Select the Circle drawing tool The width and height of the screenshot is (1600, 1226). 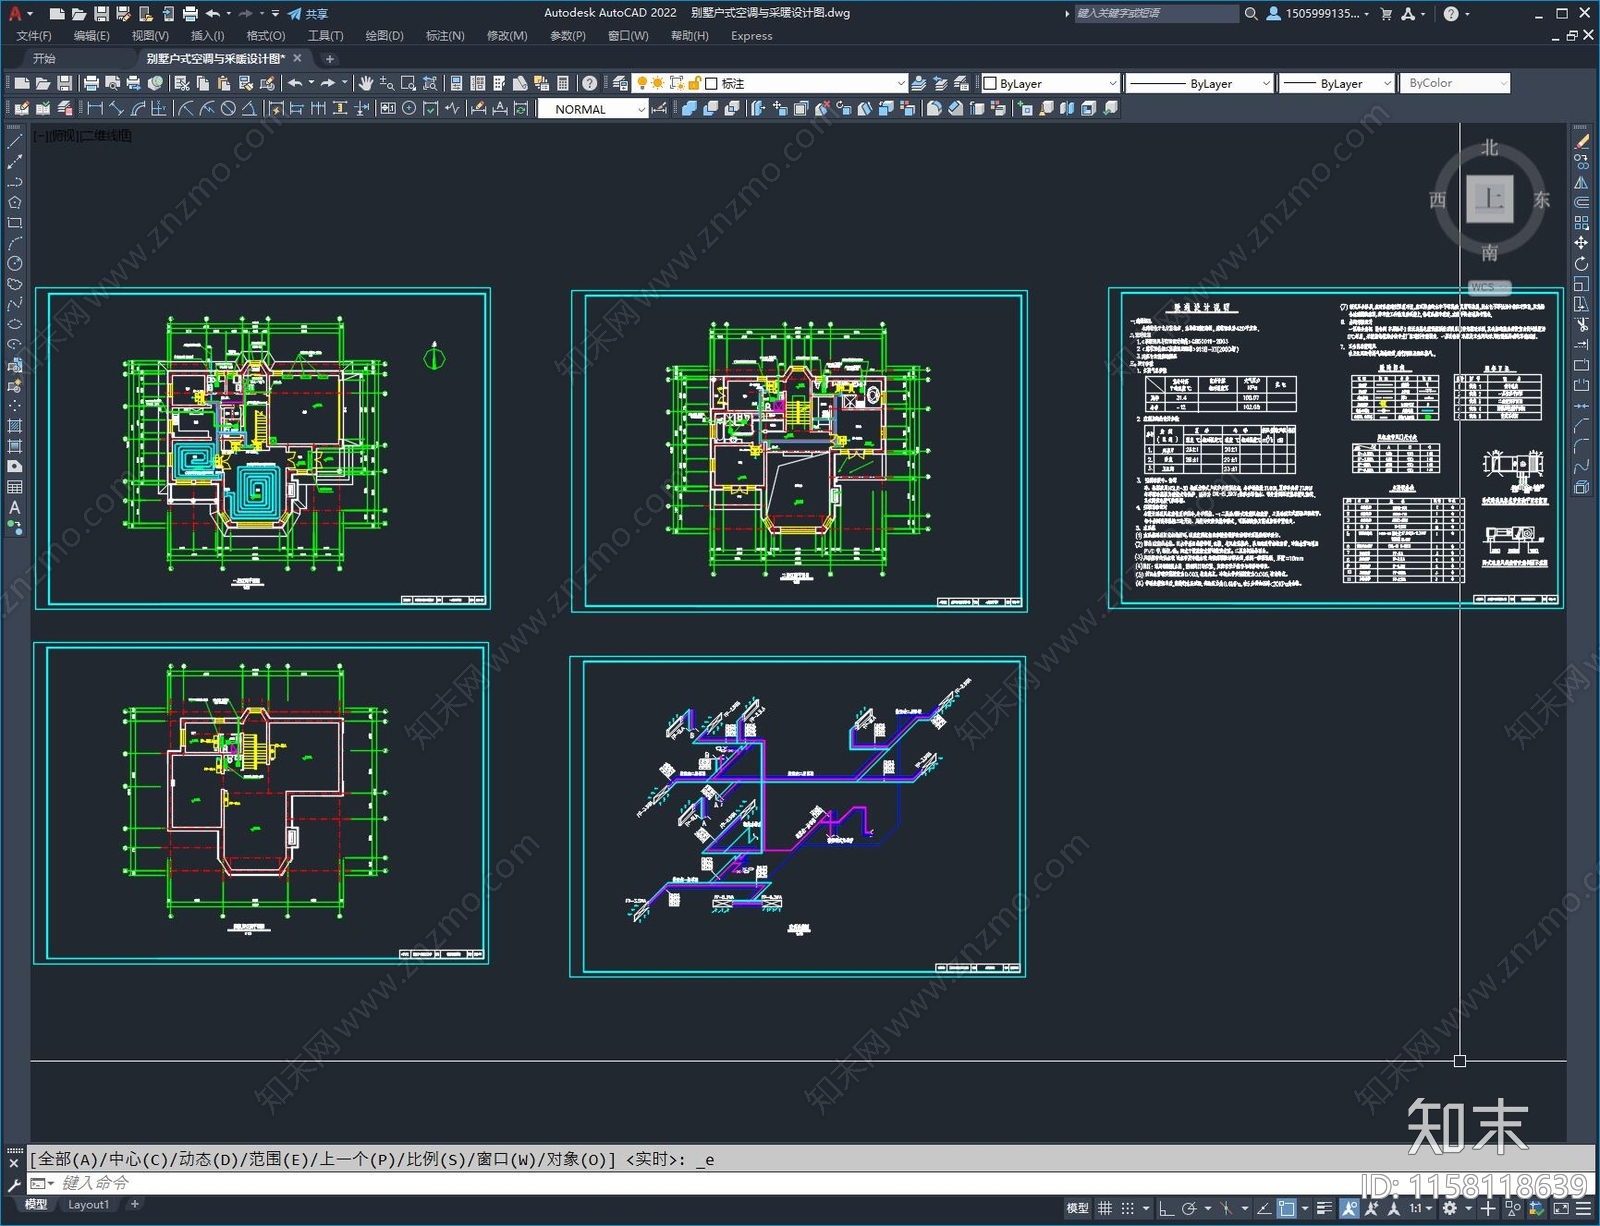click(14, 264)
